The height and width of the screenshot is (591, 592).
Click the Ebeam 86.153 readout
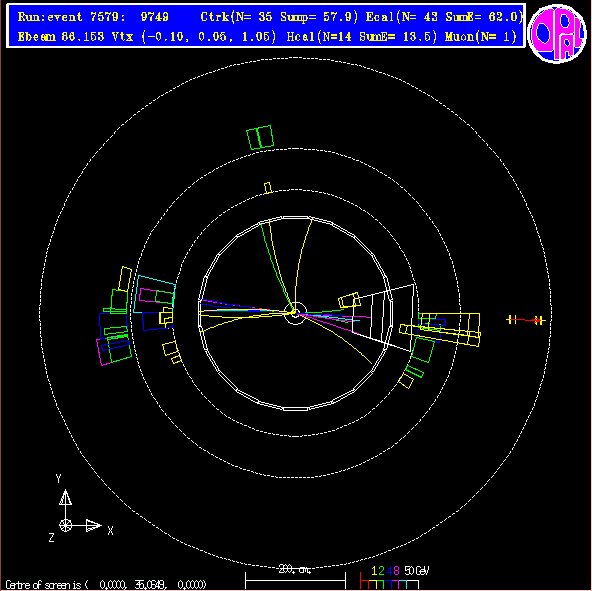(61, 37)
